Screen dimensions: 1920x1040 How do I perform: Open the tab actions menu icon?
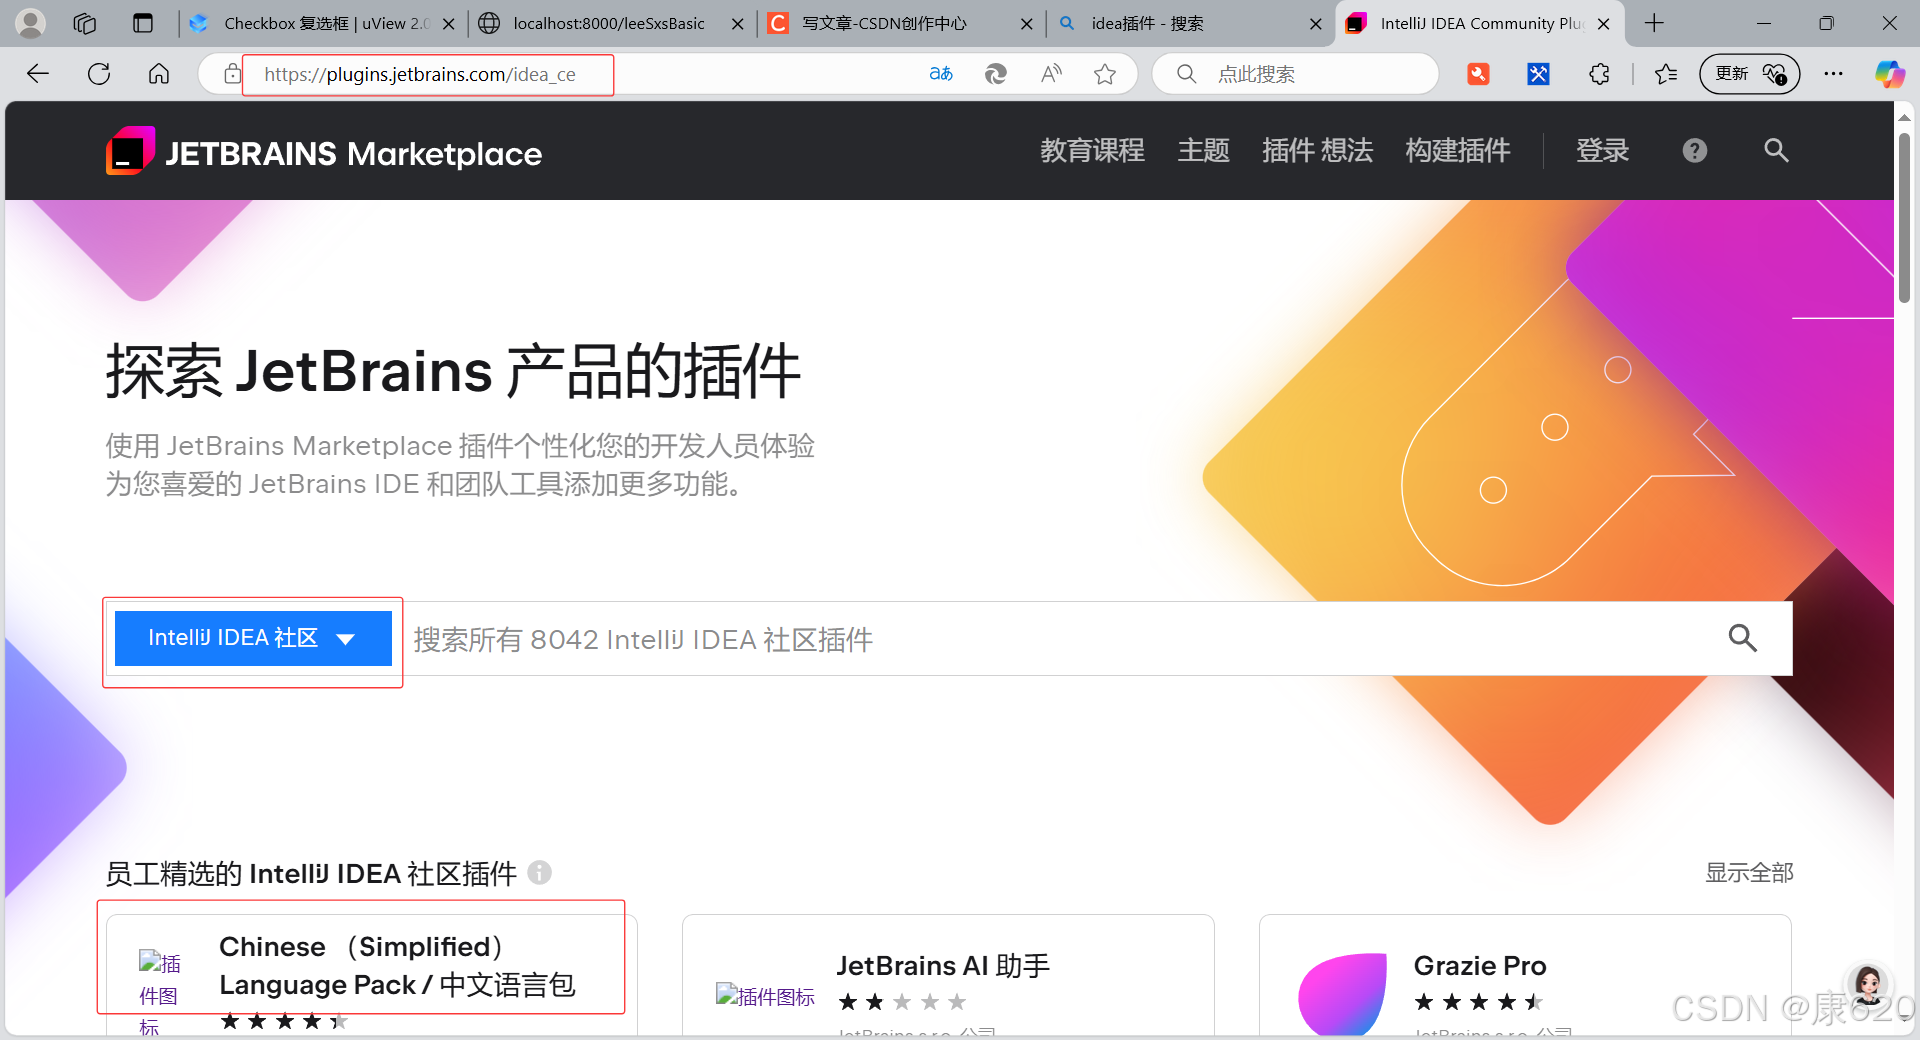[143, 23]
